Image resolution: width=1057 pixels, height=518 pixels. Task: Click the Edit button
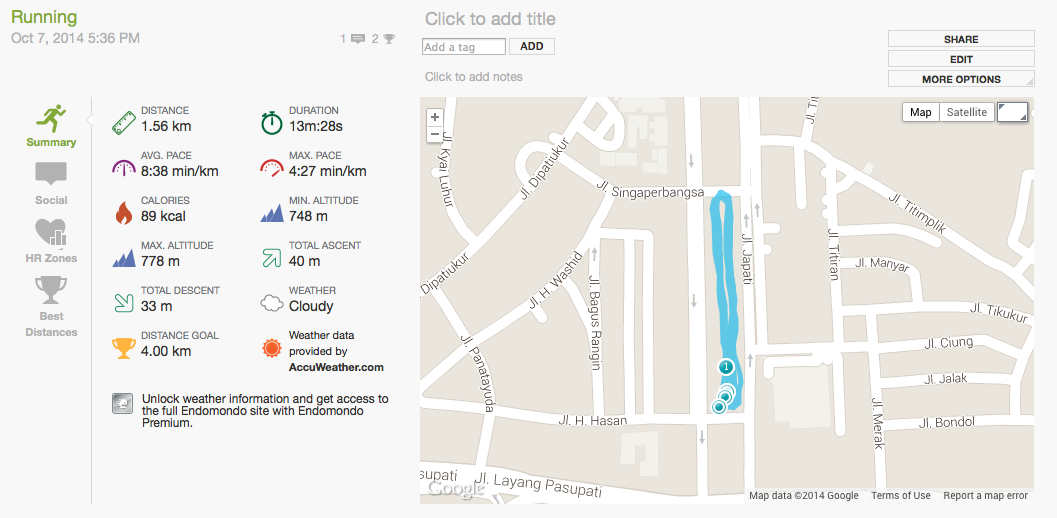(961, 59)
